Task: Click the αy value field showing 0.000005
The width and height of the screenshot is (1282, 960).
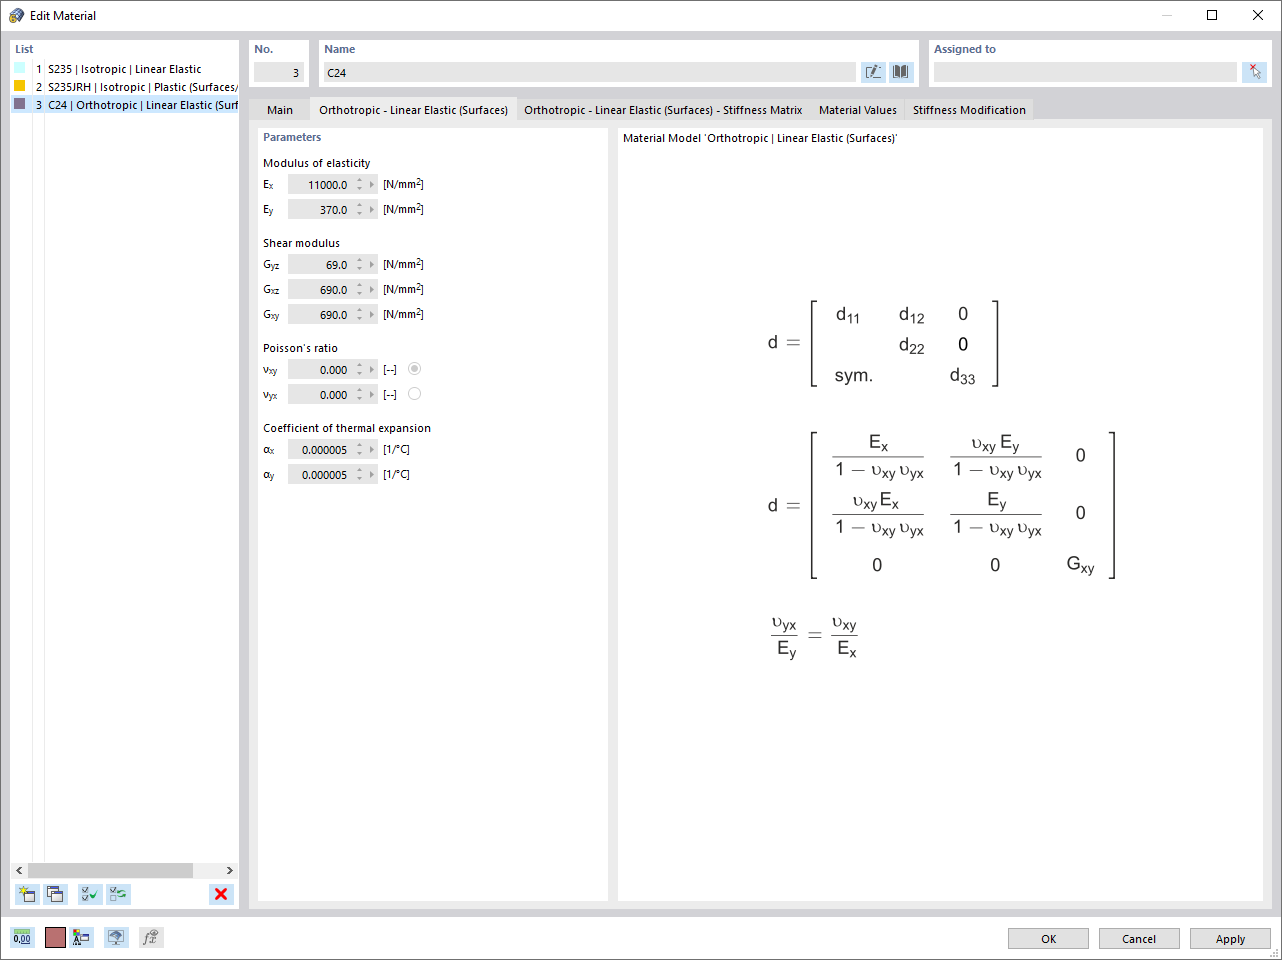Action: [x=321, y=475]
